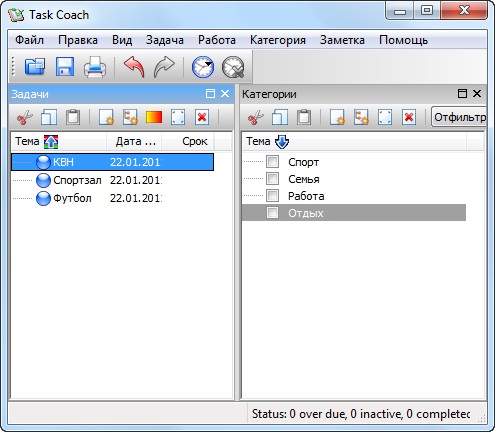Image resolution: width=495 pixels, height=432 pixels.
Task: Toggle sort arrow in Категории Тема header
Action: 282,142
